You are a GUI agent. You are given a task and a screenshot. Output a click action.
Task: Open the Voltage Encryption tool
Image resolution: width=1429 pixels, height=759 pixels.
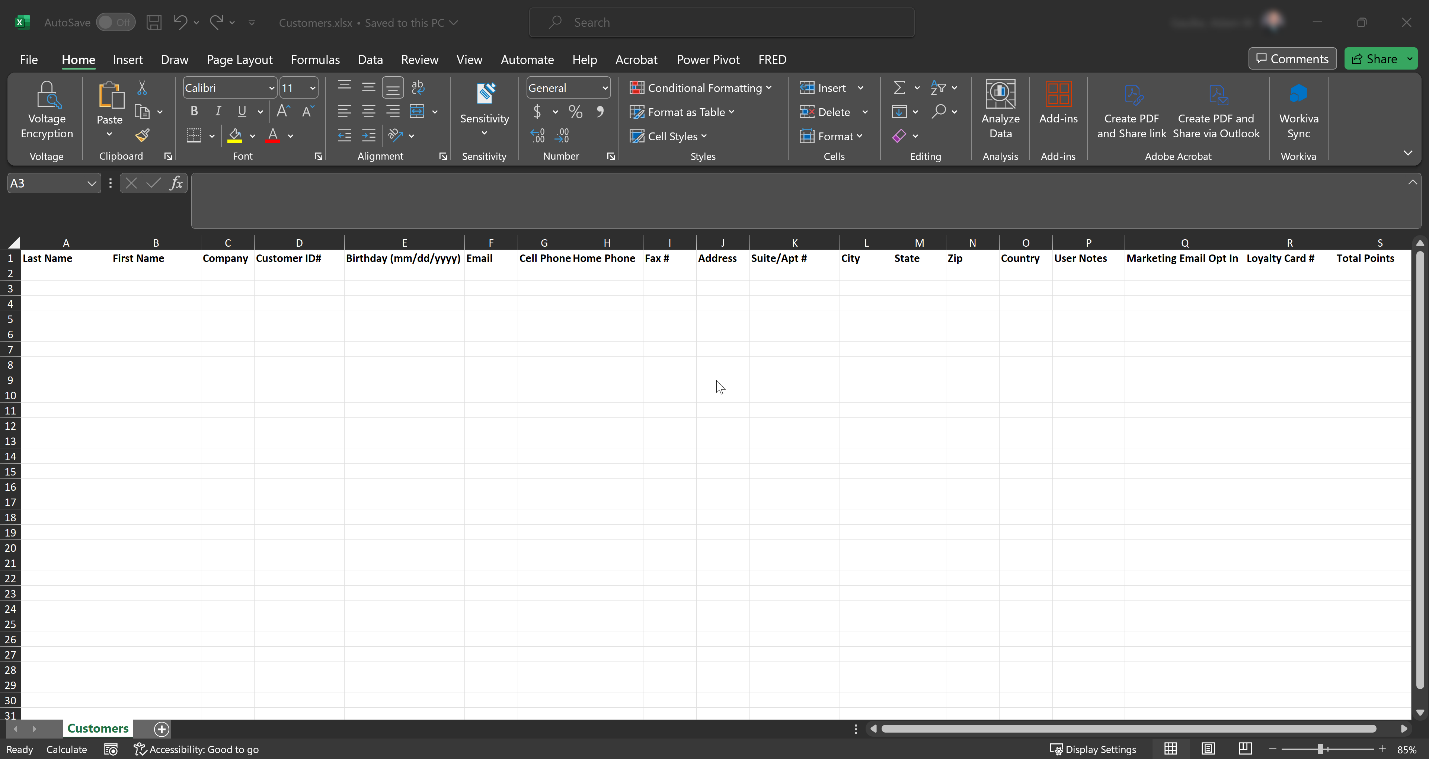47,110
